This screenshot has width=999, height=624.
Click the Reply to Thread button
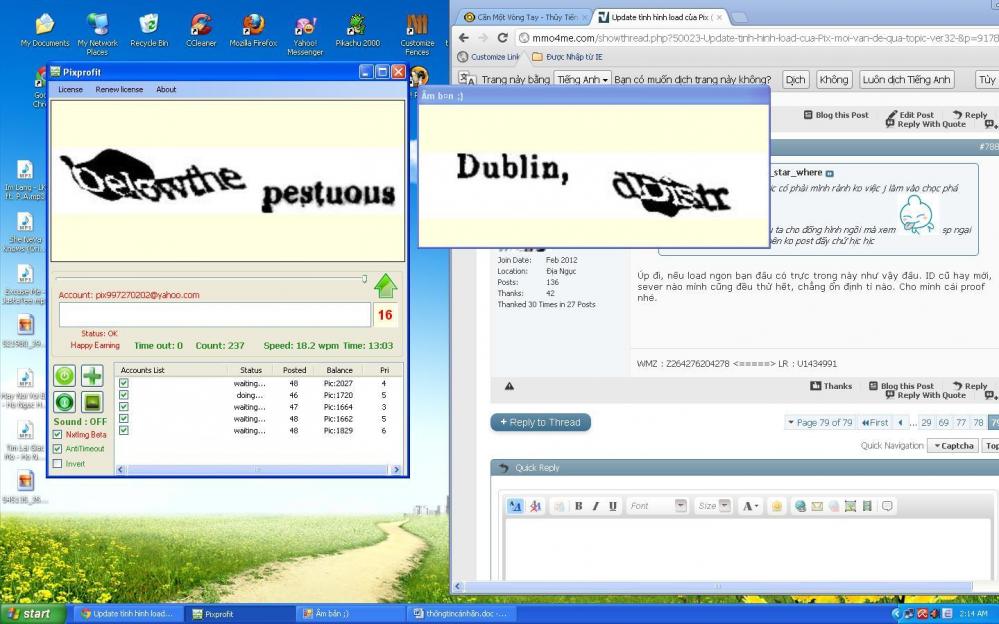[x=540, y=422]
